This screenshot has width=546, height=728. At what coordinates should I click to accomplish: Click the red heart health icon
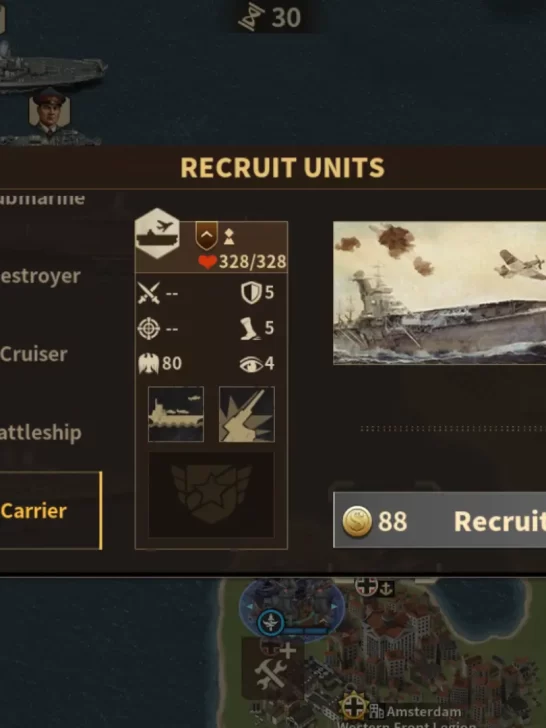(207, 262)
